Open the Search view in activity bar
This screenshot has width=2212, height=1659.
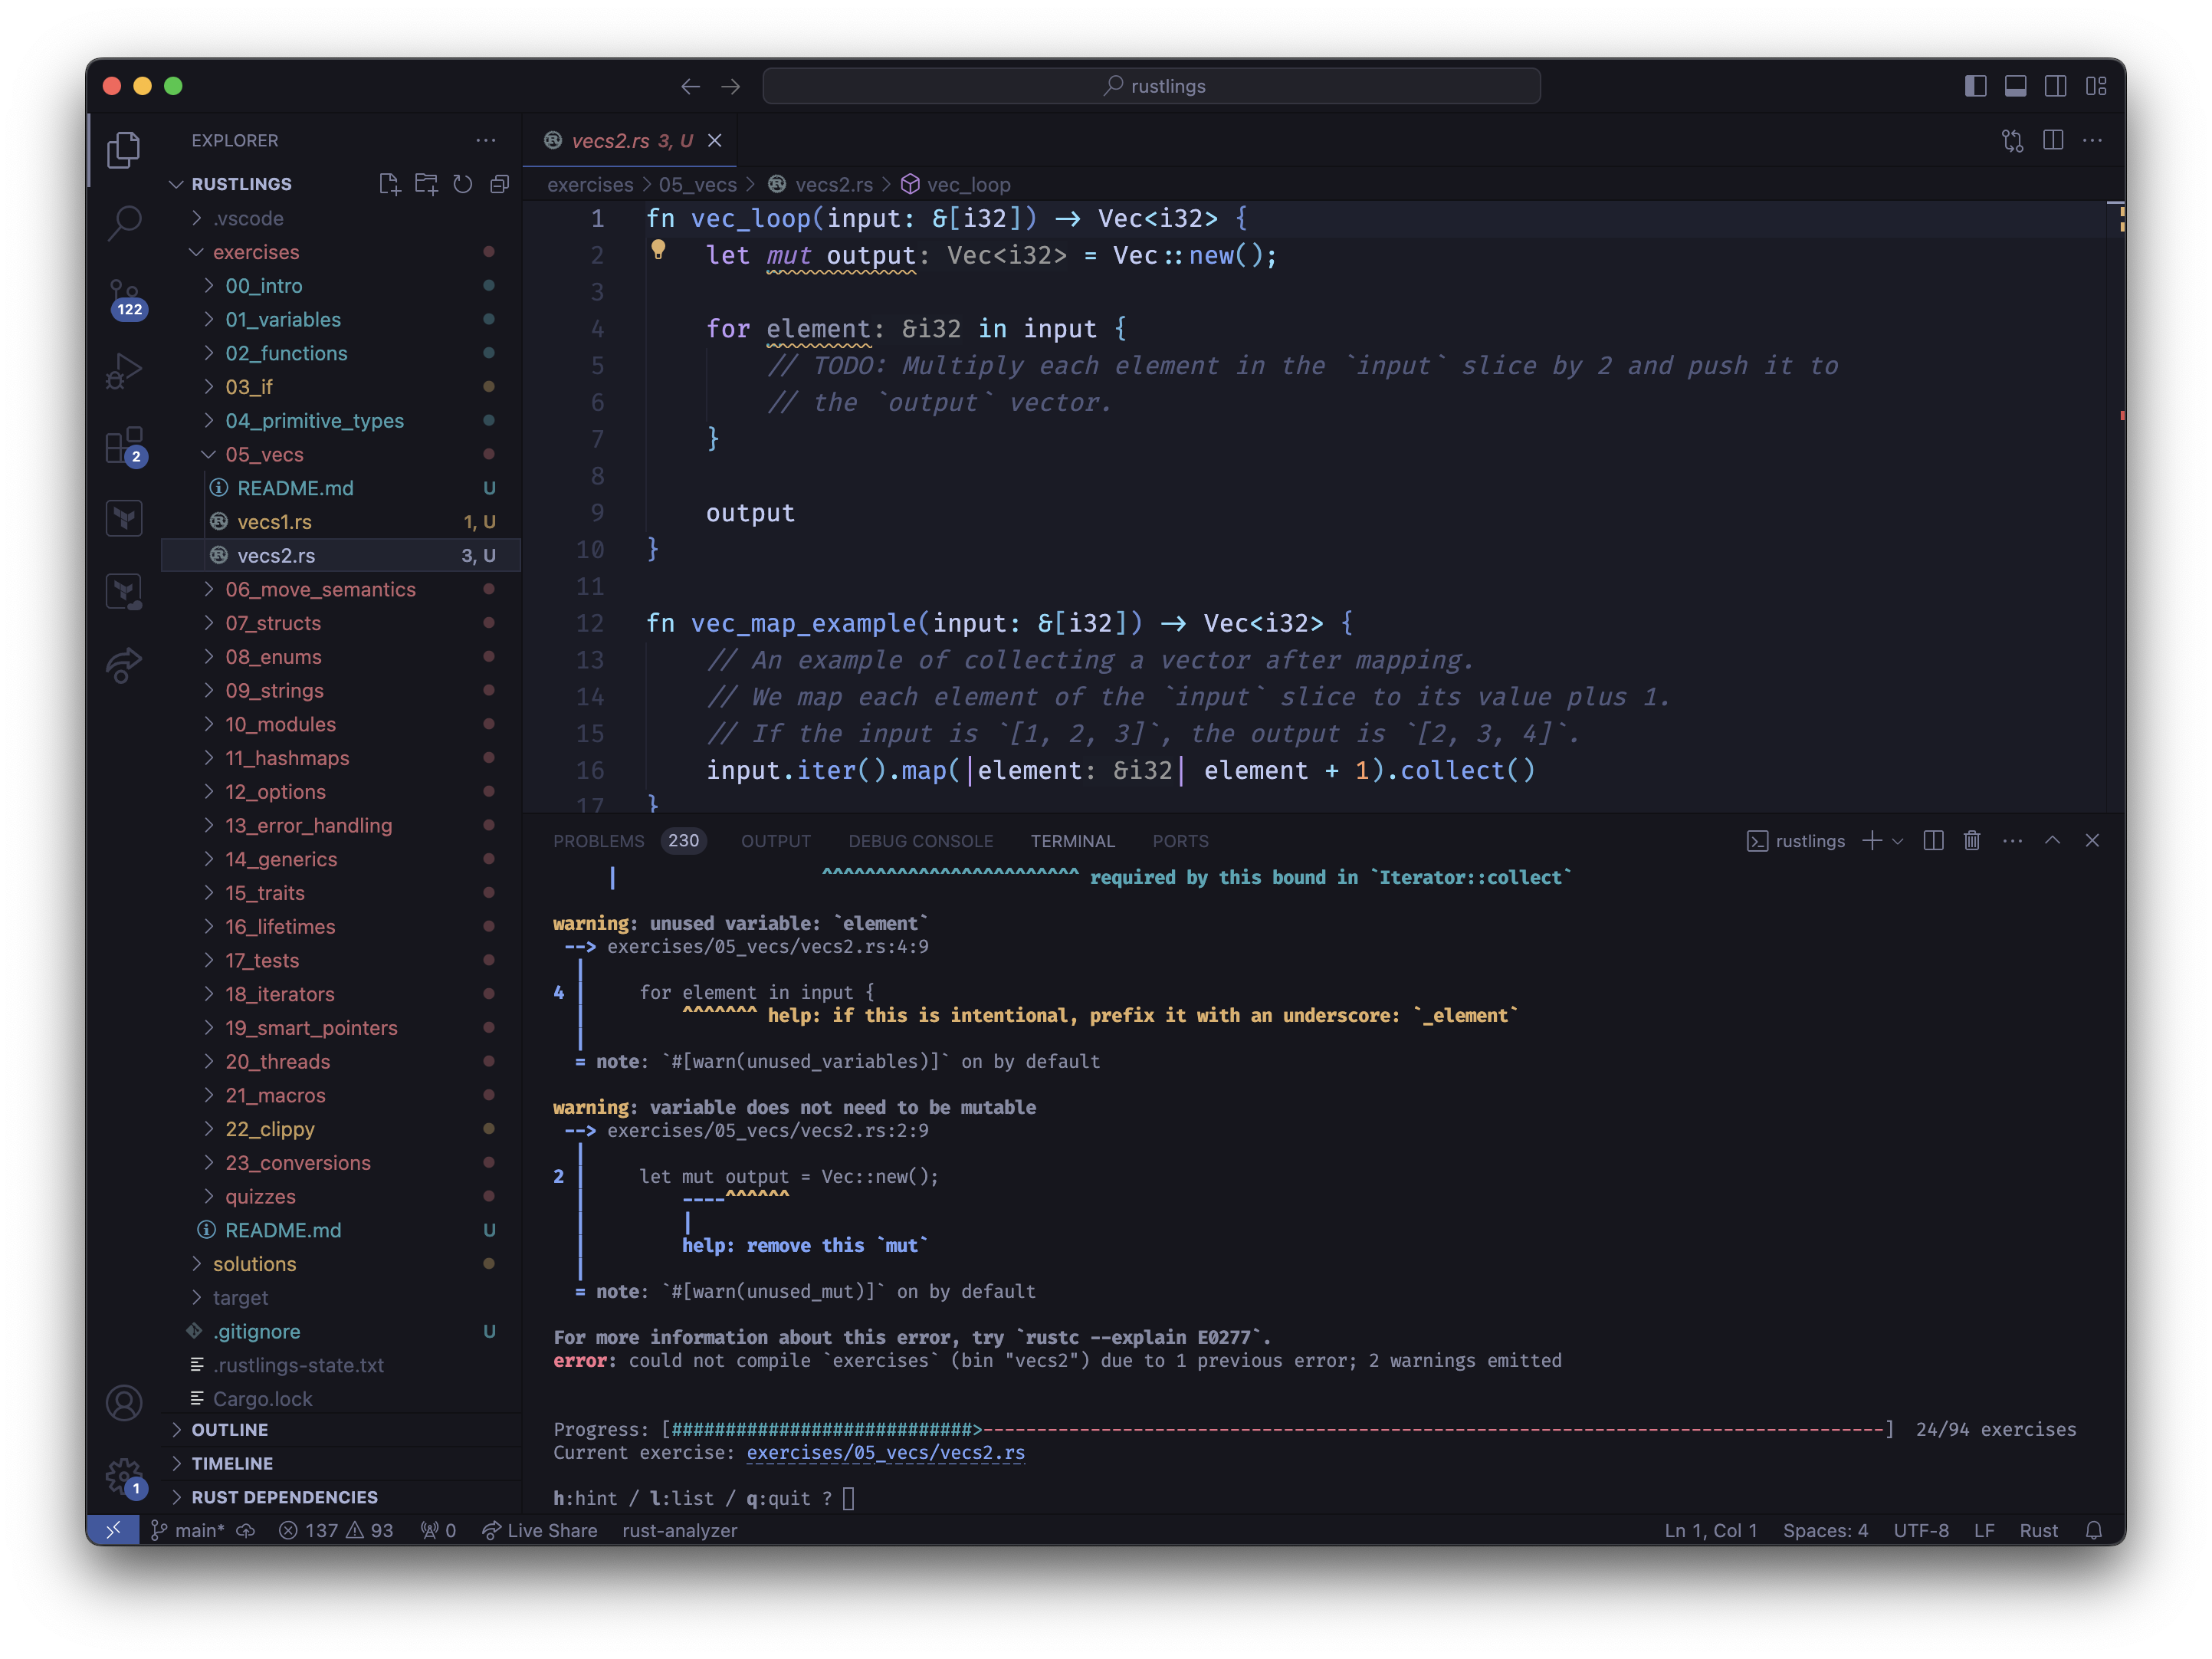(124, 222)
